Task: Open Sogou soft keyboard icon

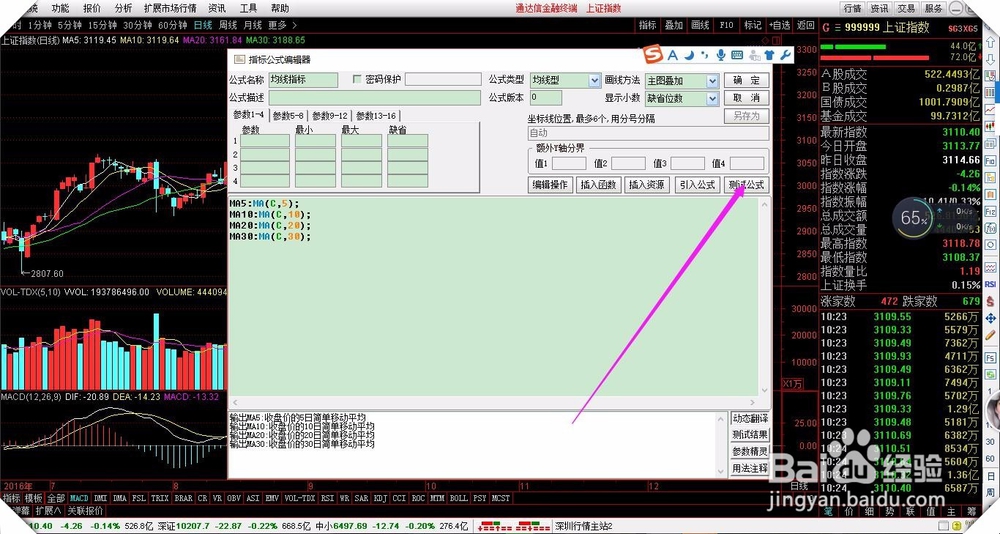Action: click(x=737, y=56)
